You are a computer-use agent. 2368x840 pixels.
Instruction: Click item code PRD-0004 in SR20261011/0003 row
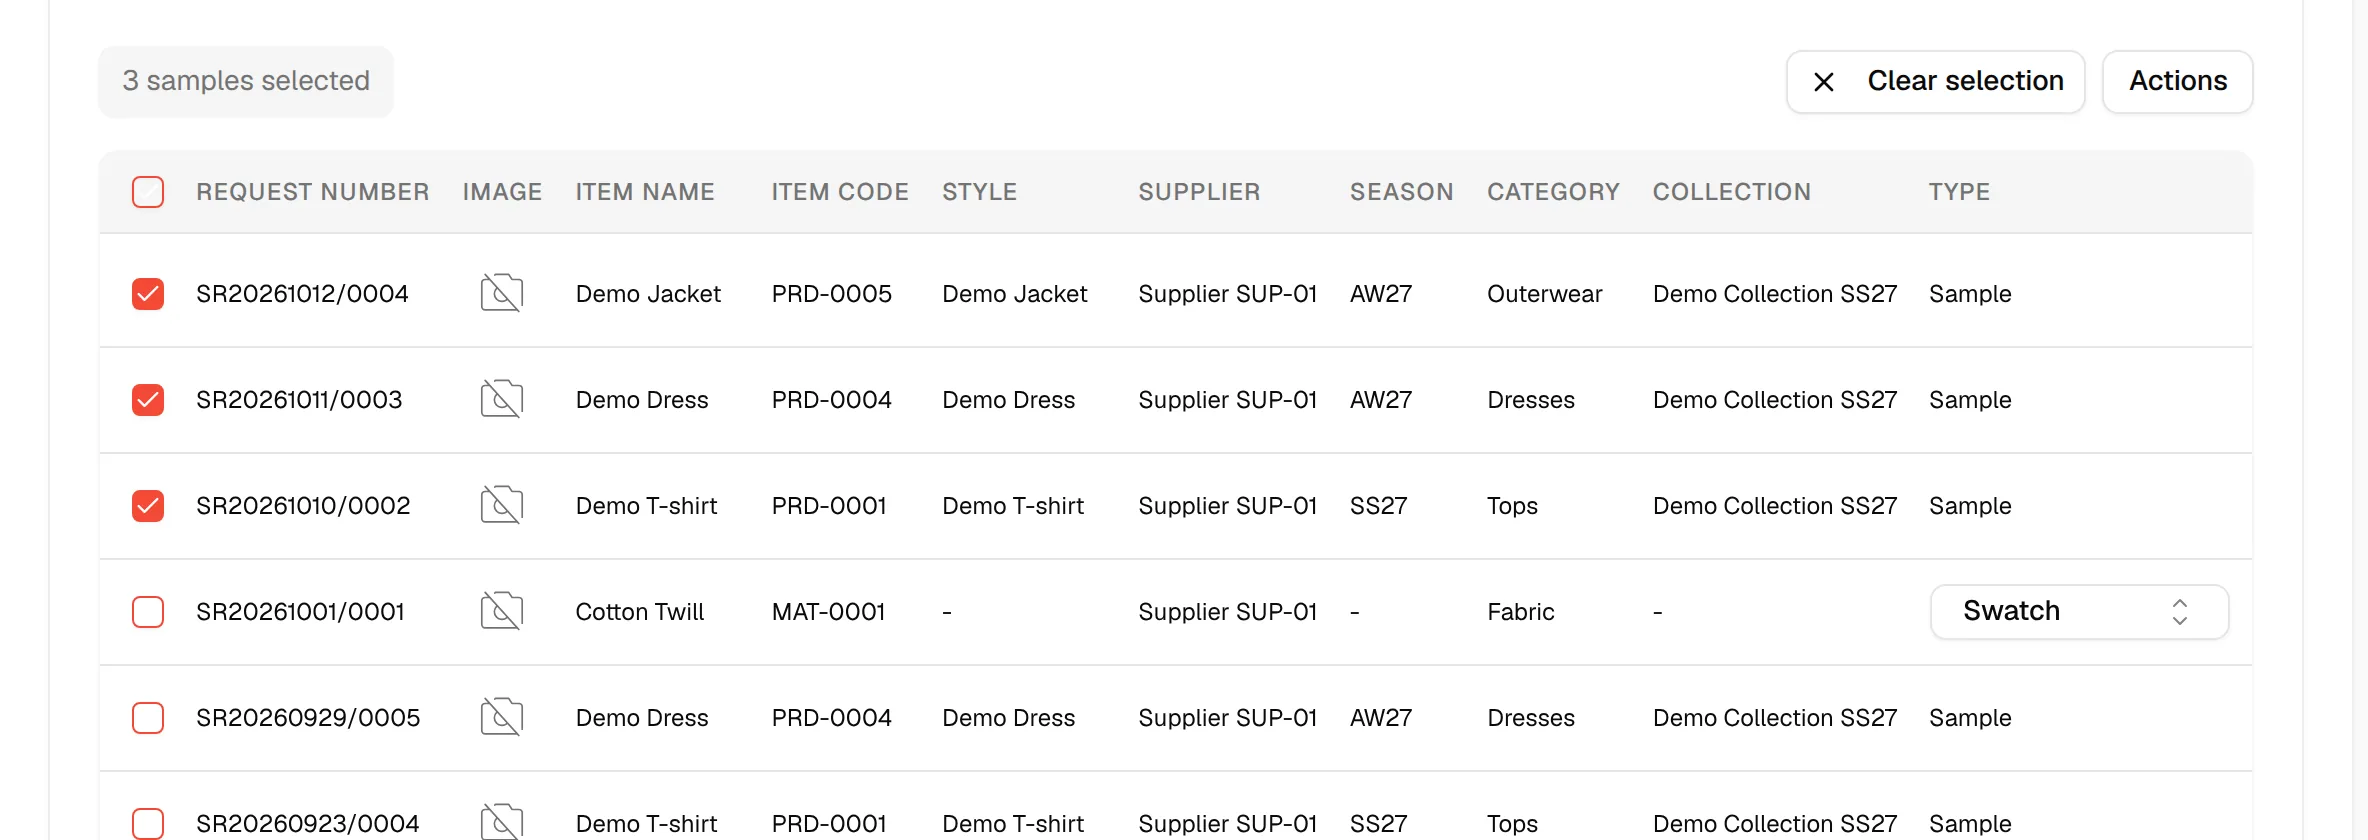[x=831, y=400]
